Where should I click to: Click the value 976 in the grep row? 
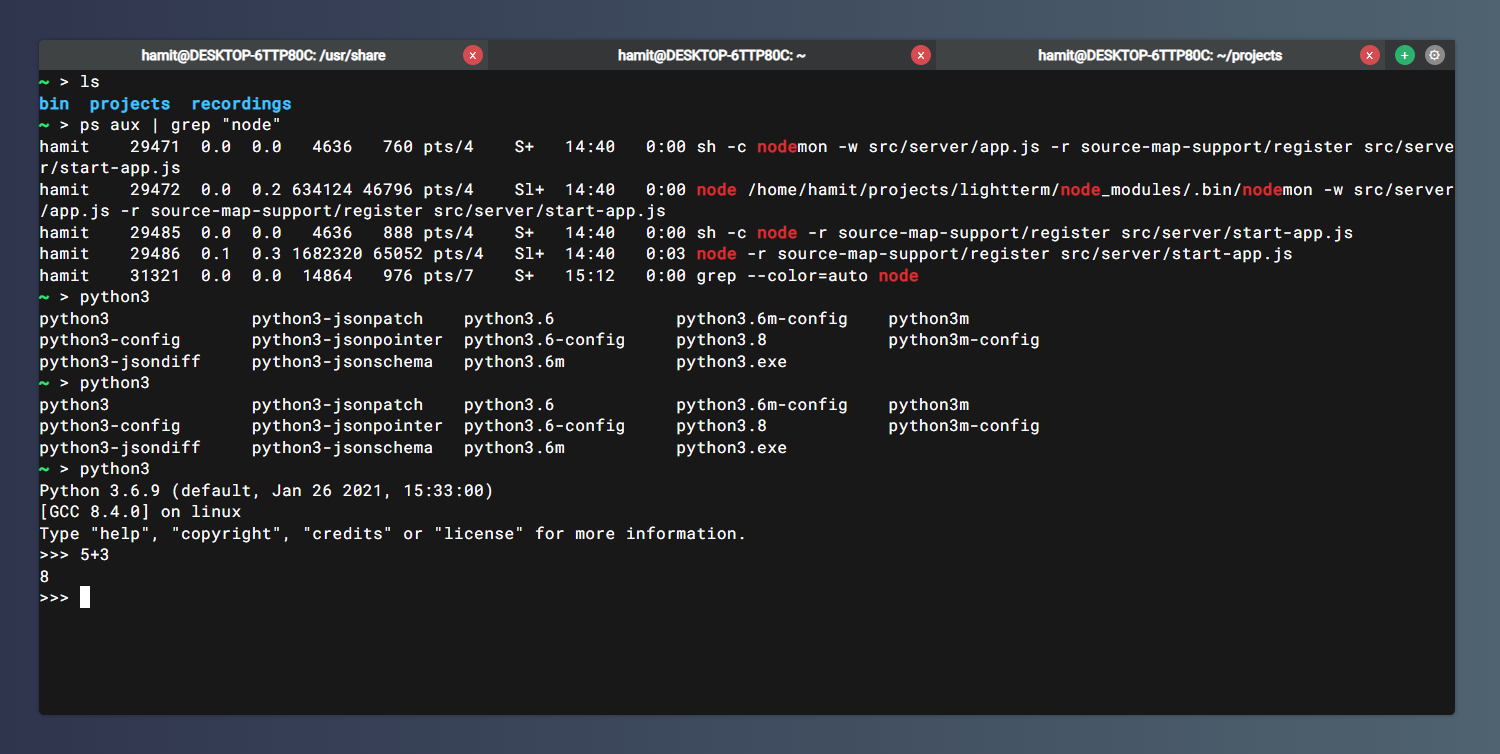click(x=398, y=276)
